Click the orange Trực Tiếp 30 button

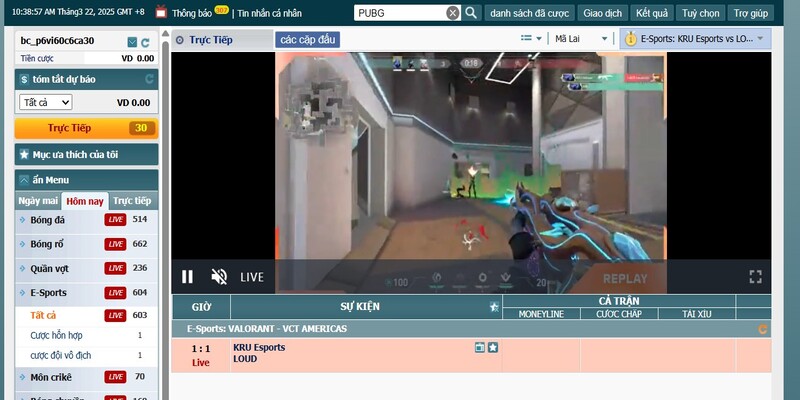point(86,129)
